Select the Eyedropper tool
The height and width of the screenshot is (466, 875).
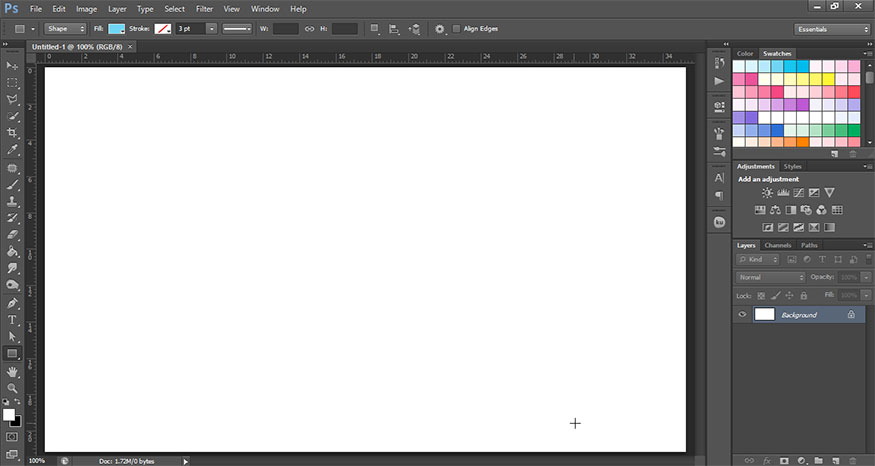pyautogui.click(x=13, y=149)
